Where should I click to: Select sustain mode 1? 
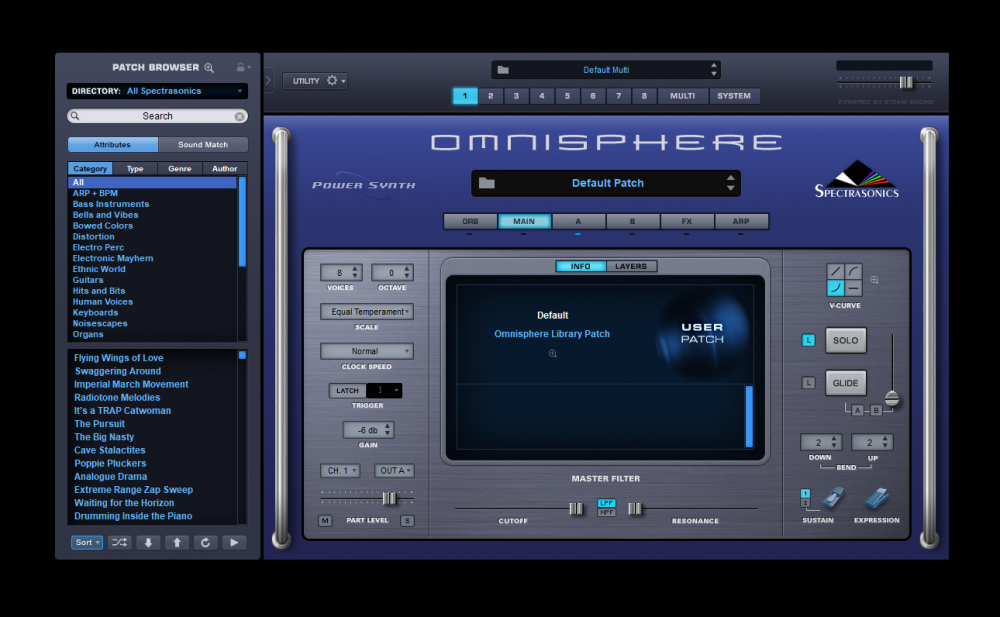(805, 493)
